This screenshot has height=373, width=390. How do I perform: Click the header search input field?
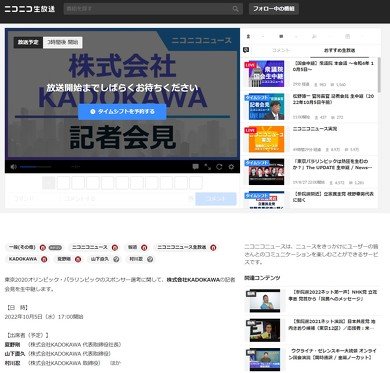click(x=148, y=9)
